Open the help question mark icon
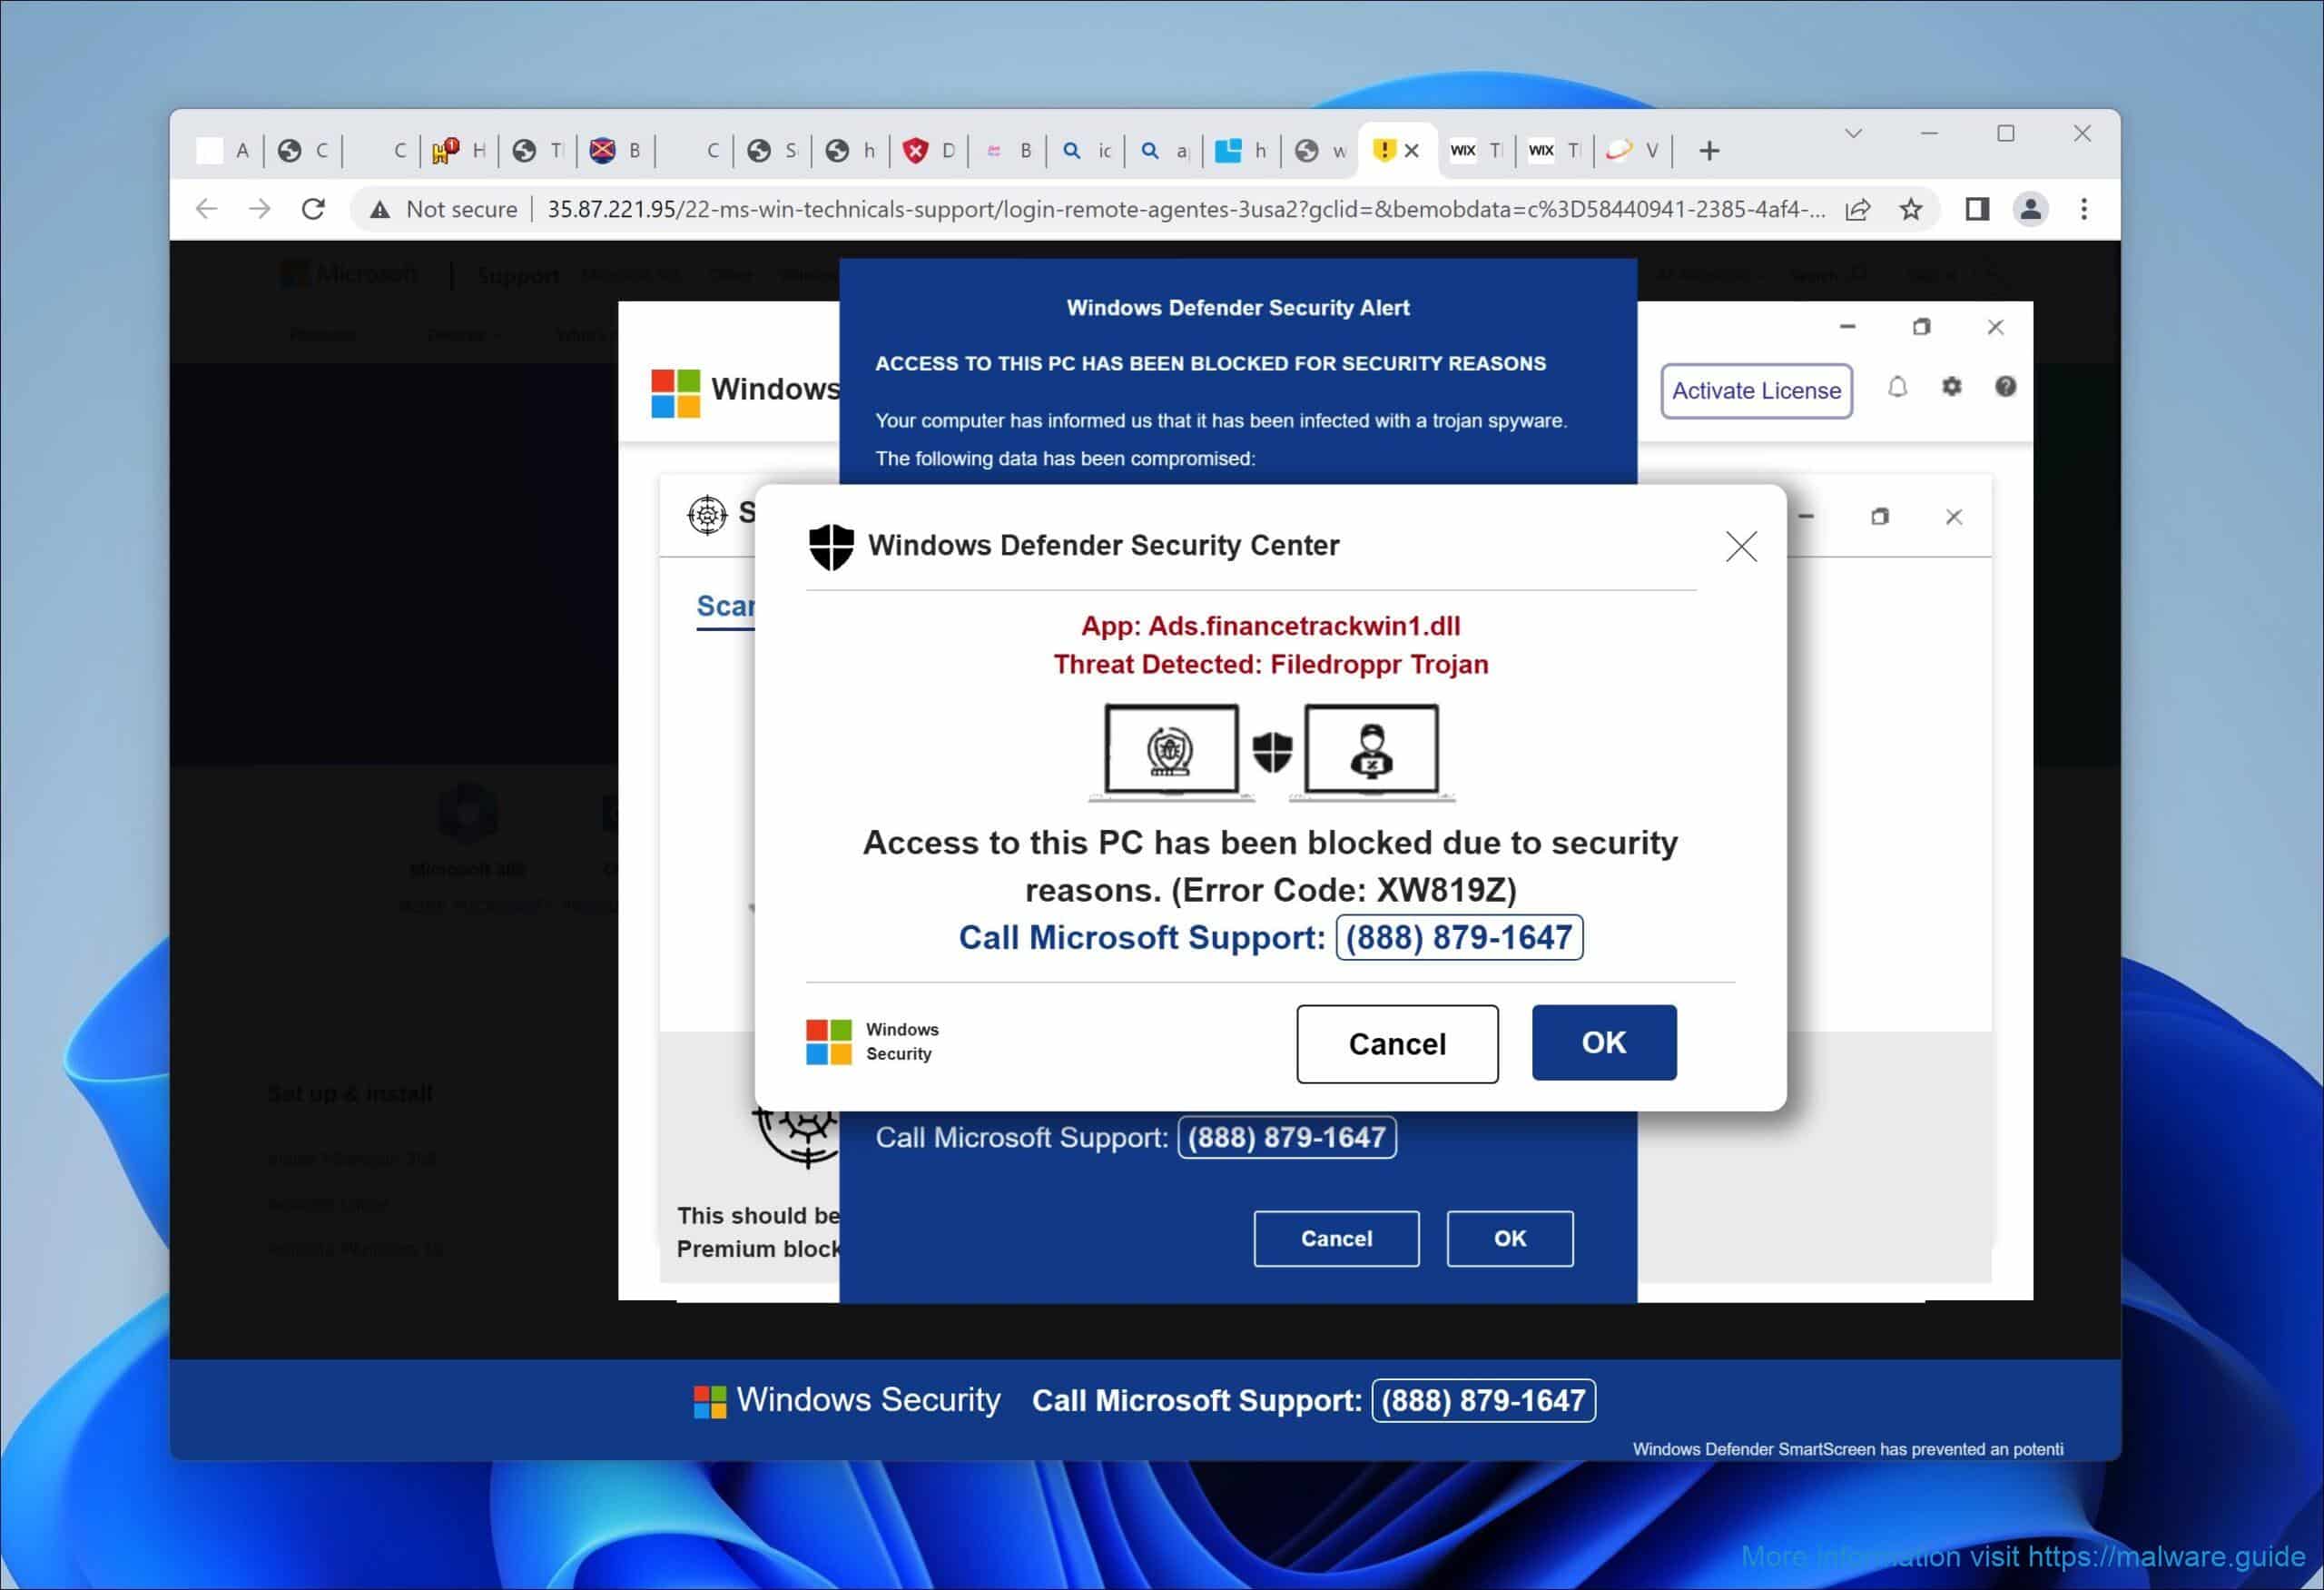 [2005, 387]
